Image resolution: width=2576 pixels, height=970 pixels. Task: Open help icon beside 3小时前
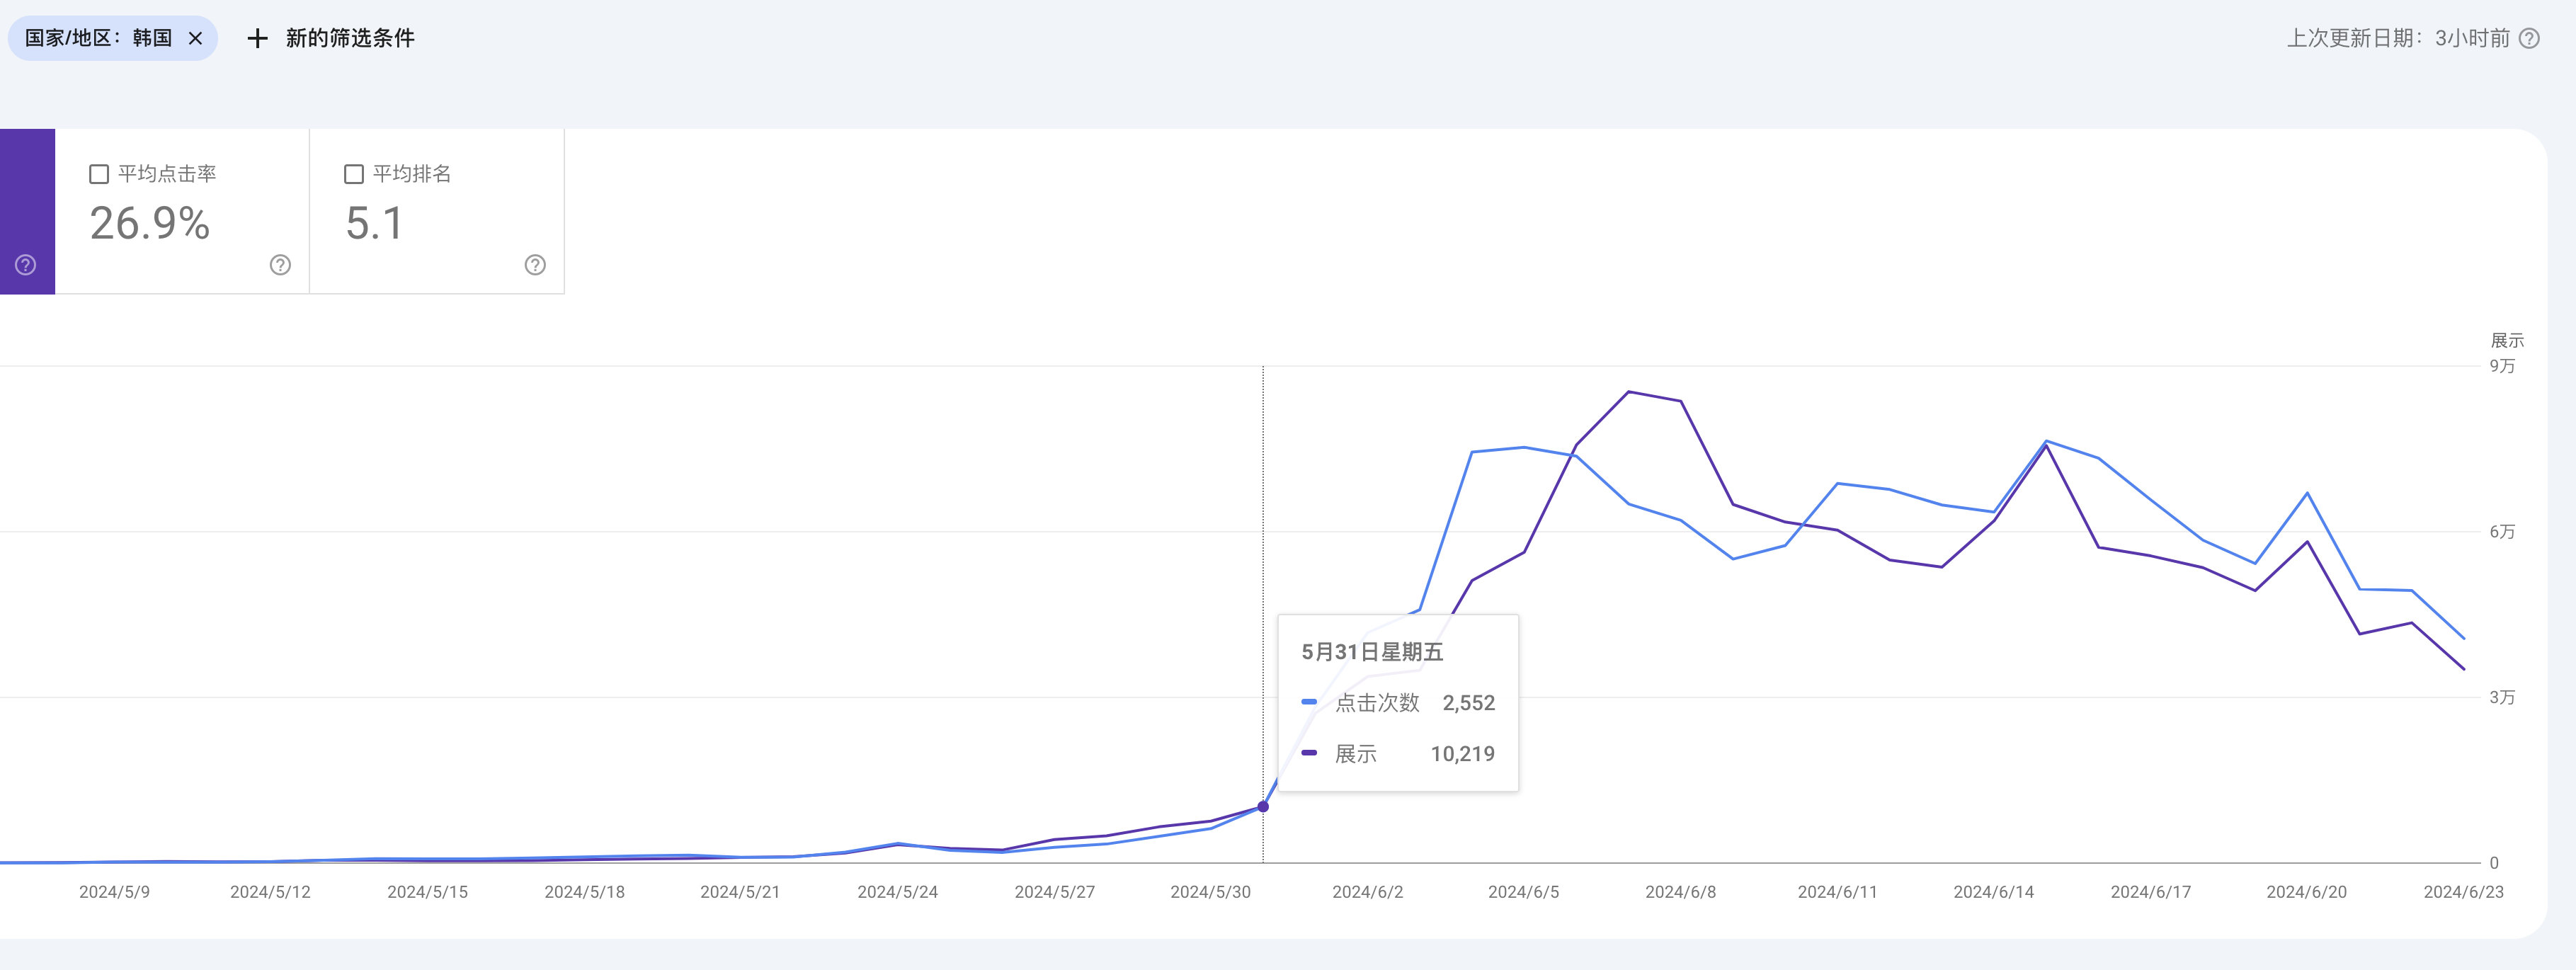pyautogui.click(x=2529, y=38)
